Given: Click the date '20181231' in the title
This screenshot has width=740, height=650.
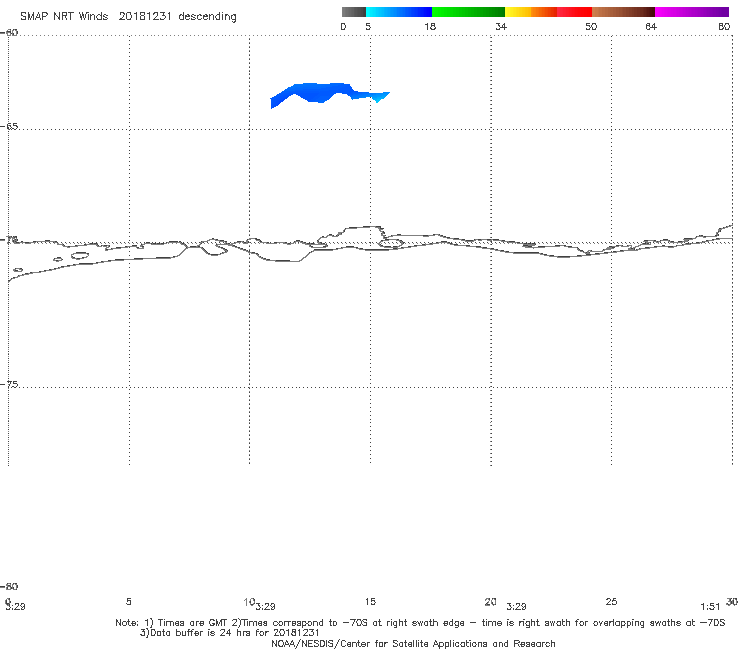Looking at the screenshot, I should pos(144,17).
